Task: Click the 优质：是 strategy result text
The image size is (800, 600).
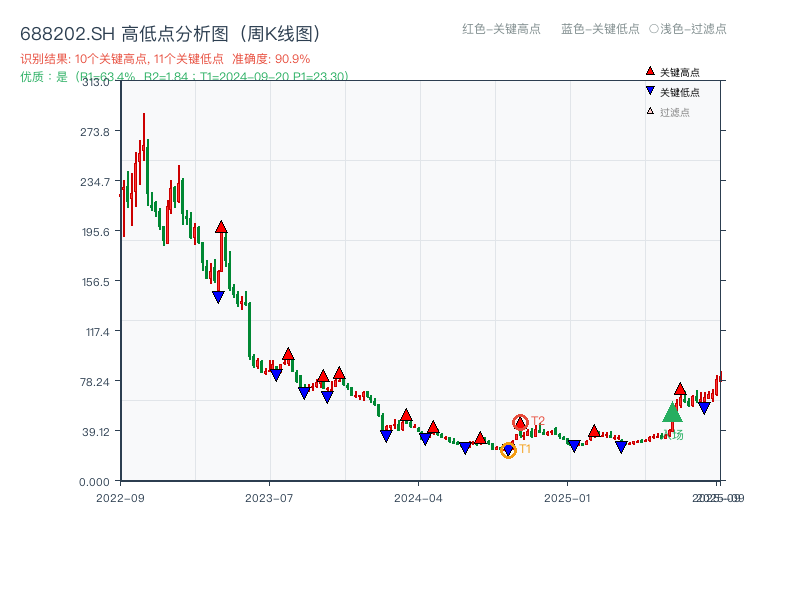Action: coord(45,78)
